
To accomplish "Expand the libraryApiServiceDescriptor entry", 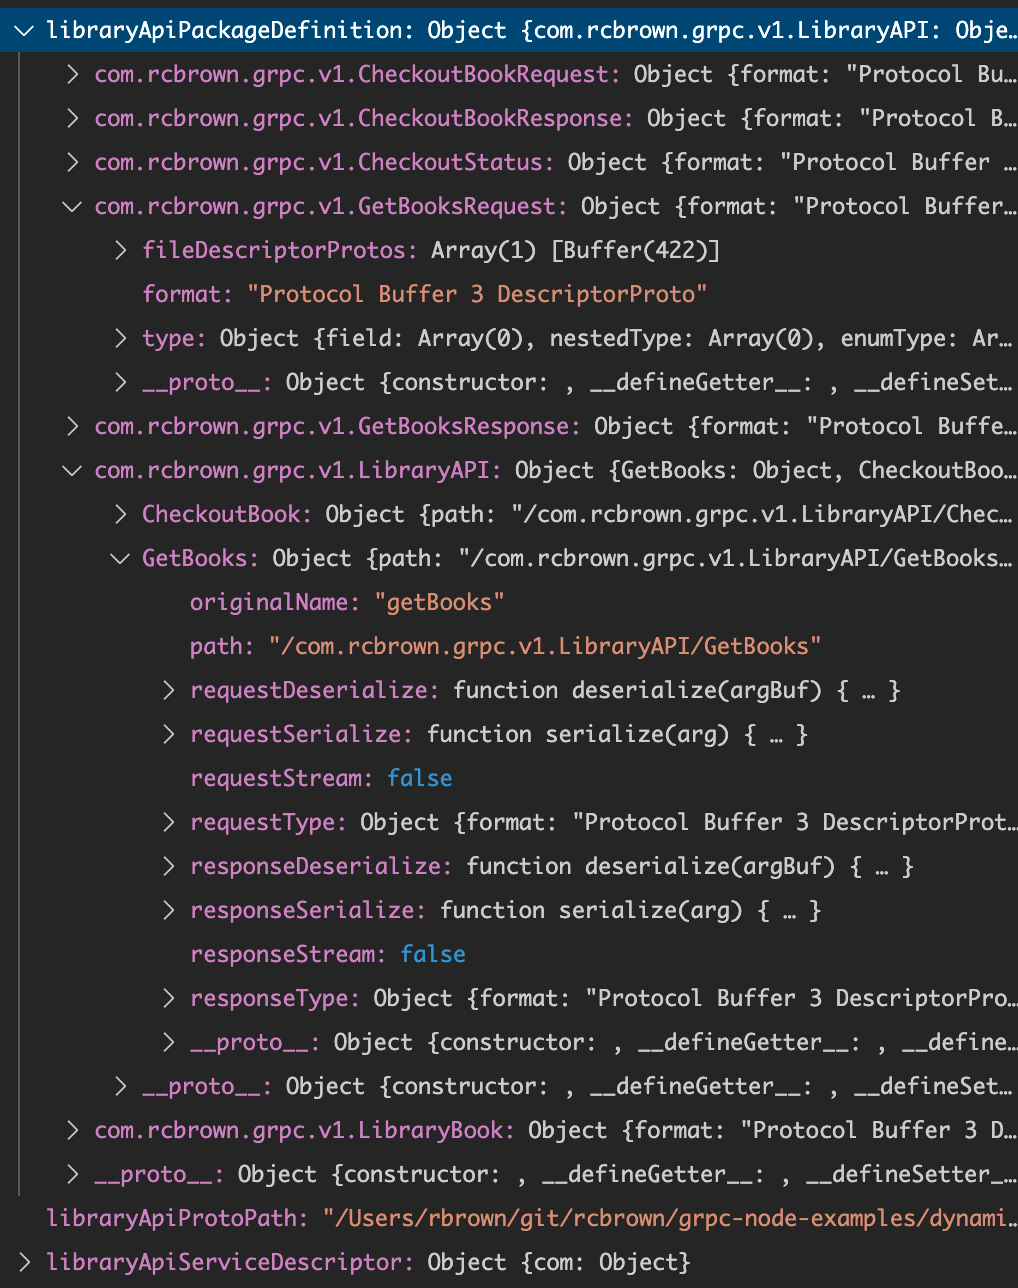I will (24, 1262).
